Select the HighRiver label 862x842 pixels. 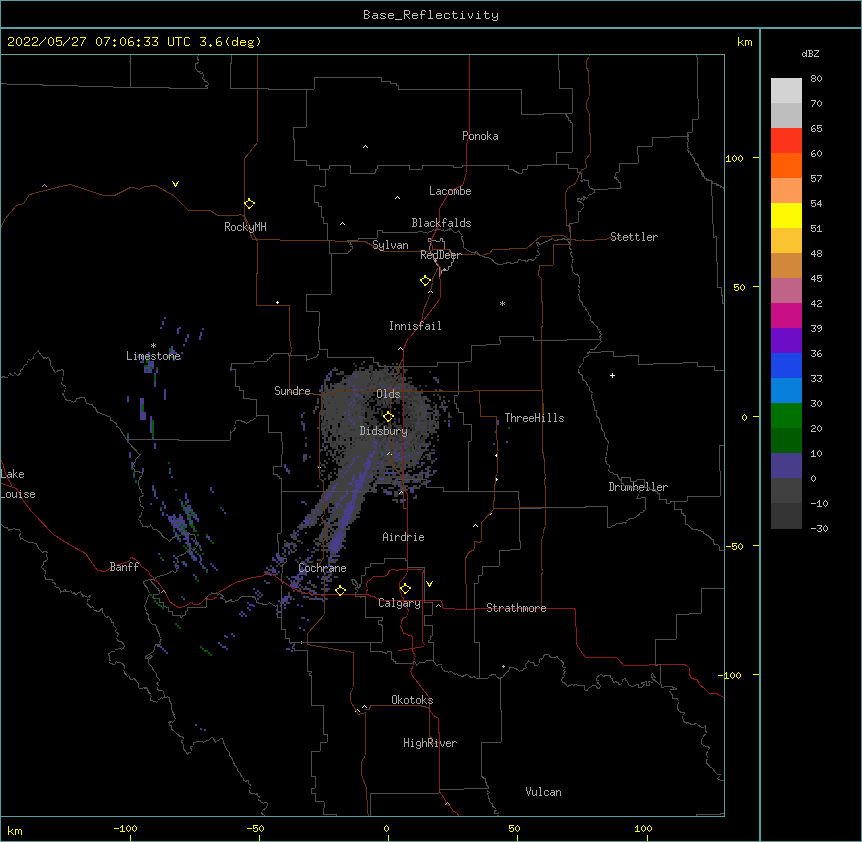(x=430, y=743)
